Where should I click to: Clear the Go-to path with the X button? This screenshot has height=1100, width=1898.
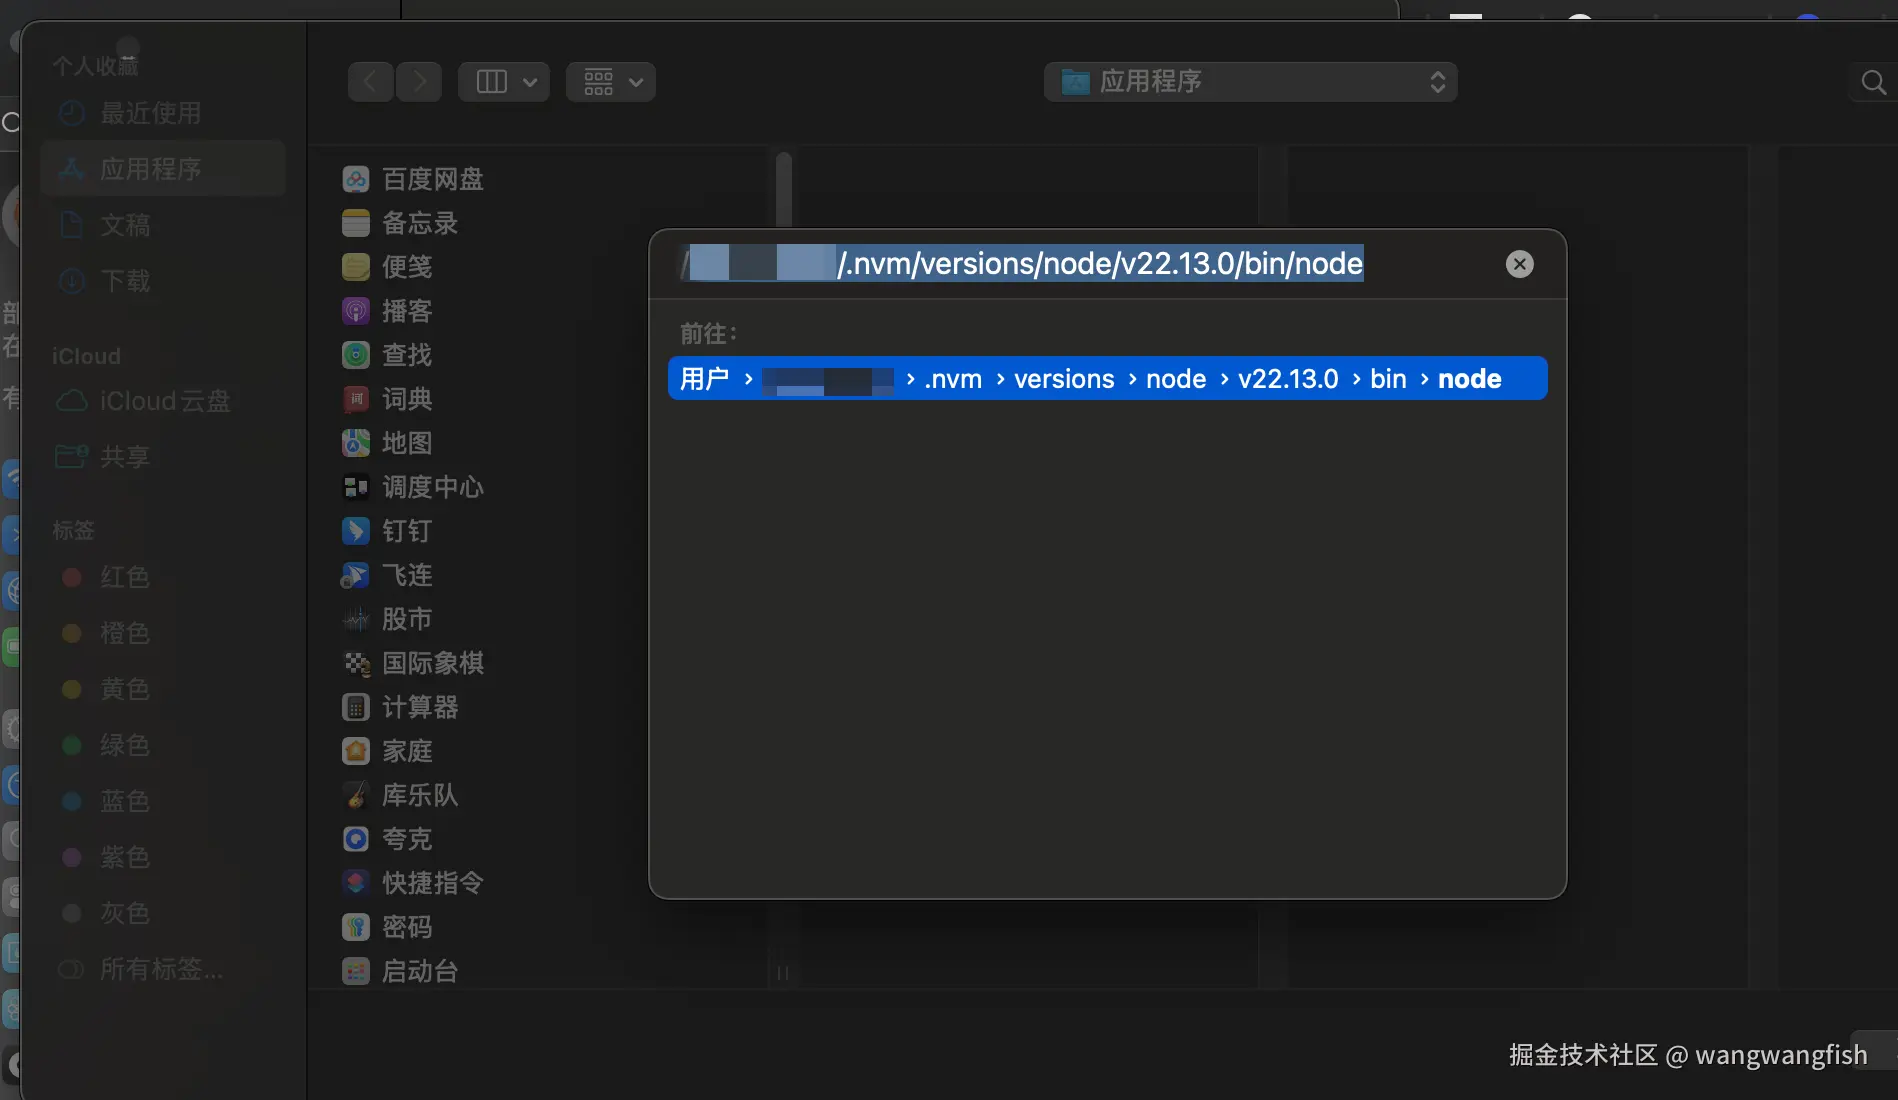click(x=1519, y=264)
